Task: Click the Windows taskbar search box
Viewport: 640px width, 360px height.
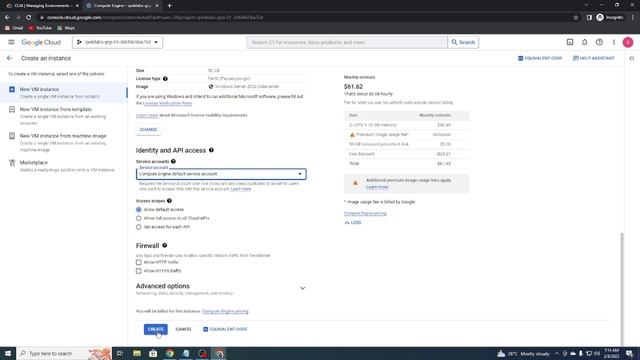Action: 64,353
